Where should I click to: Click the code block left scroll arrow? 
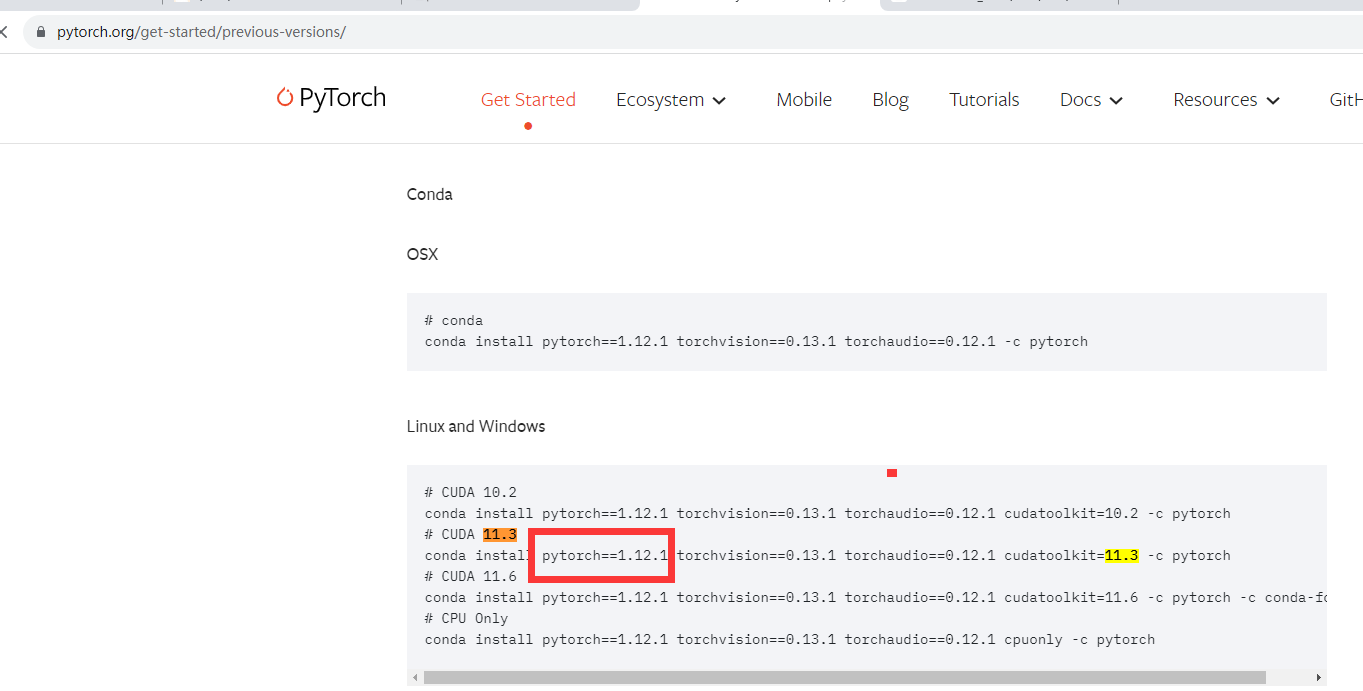coord(414,678)
